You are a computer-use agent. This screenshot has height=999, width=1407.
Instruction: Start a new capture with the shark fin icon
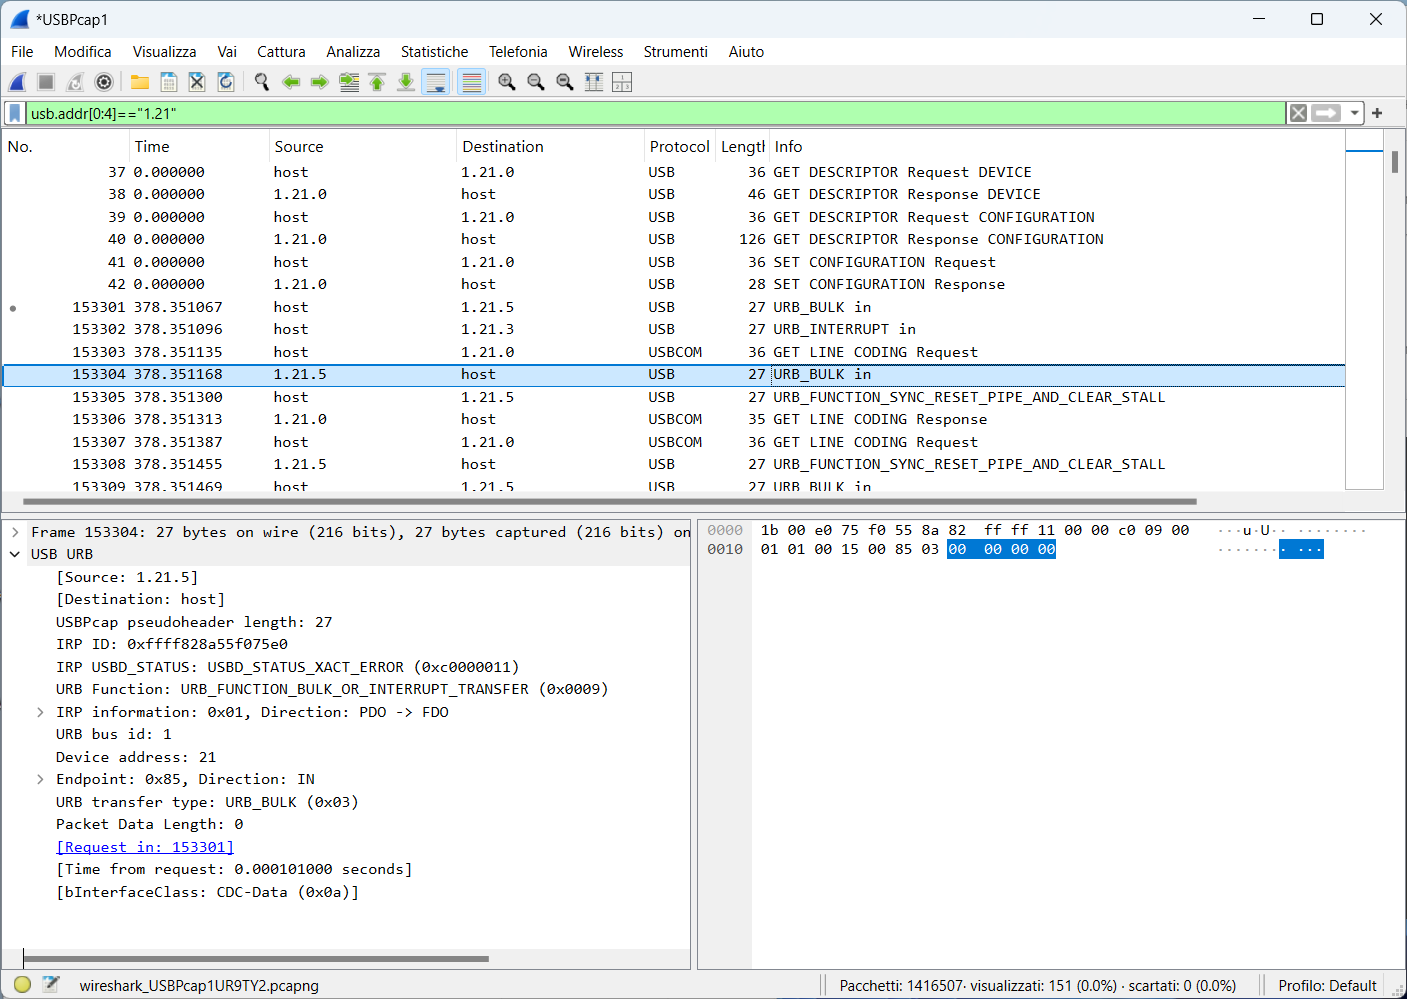tap(16, 81)
